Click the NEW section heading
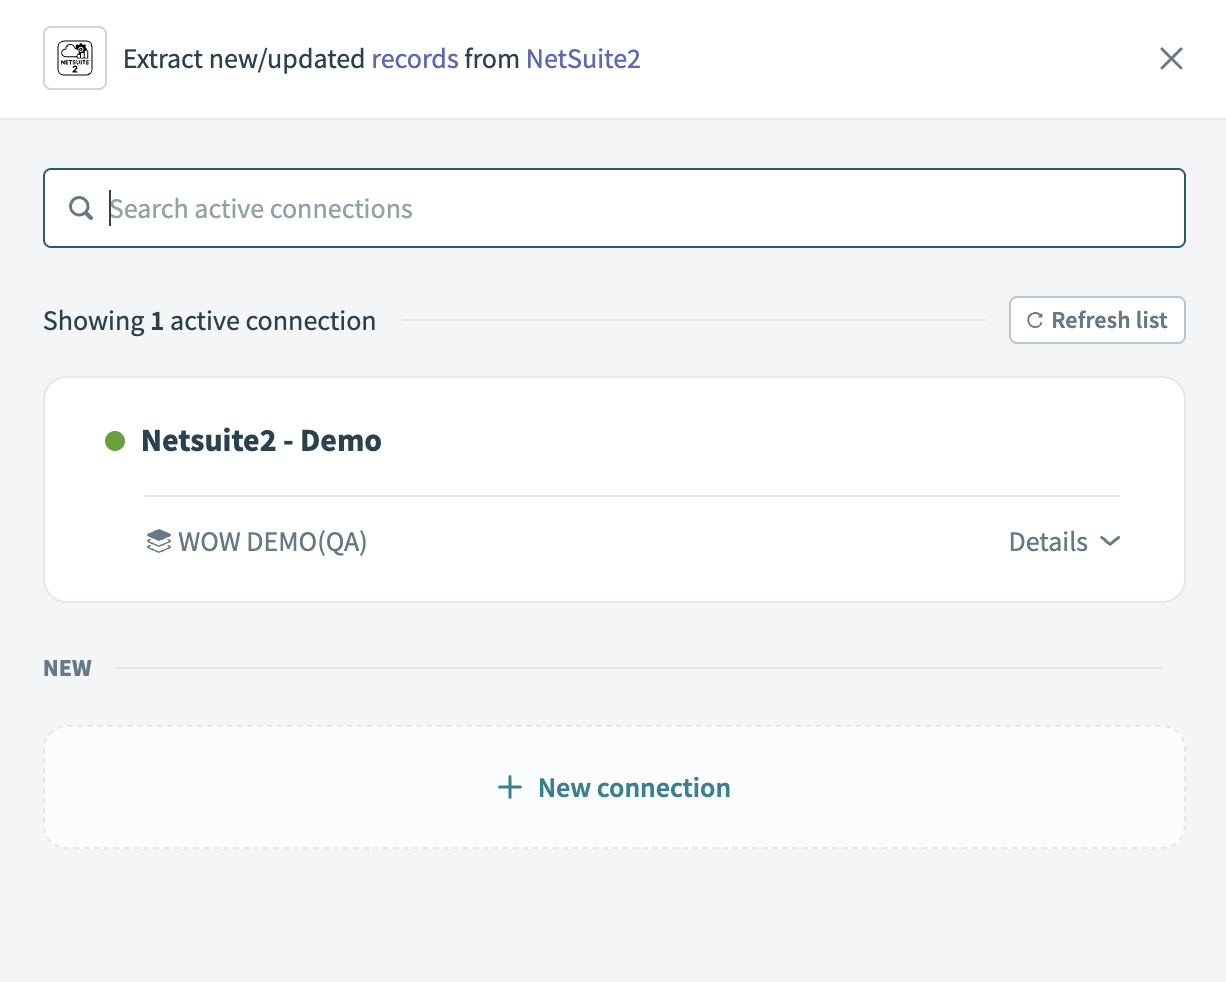Image resolution: width=1226 pixels, height=982 pixels. [66, 668]
